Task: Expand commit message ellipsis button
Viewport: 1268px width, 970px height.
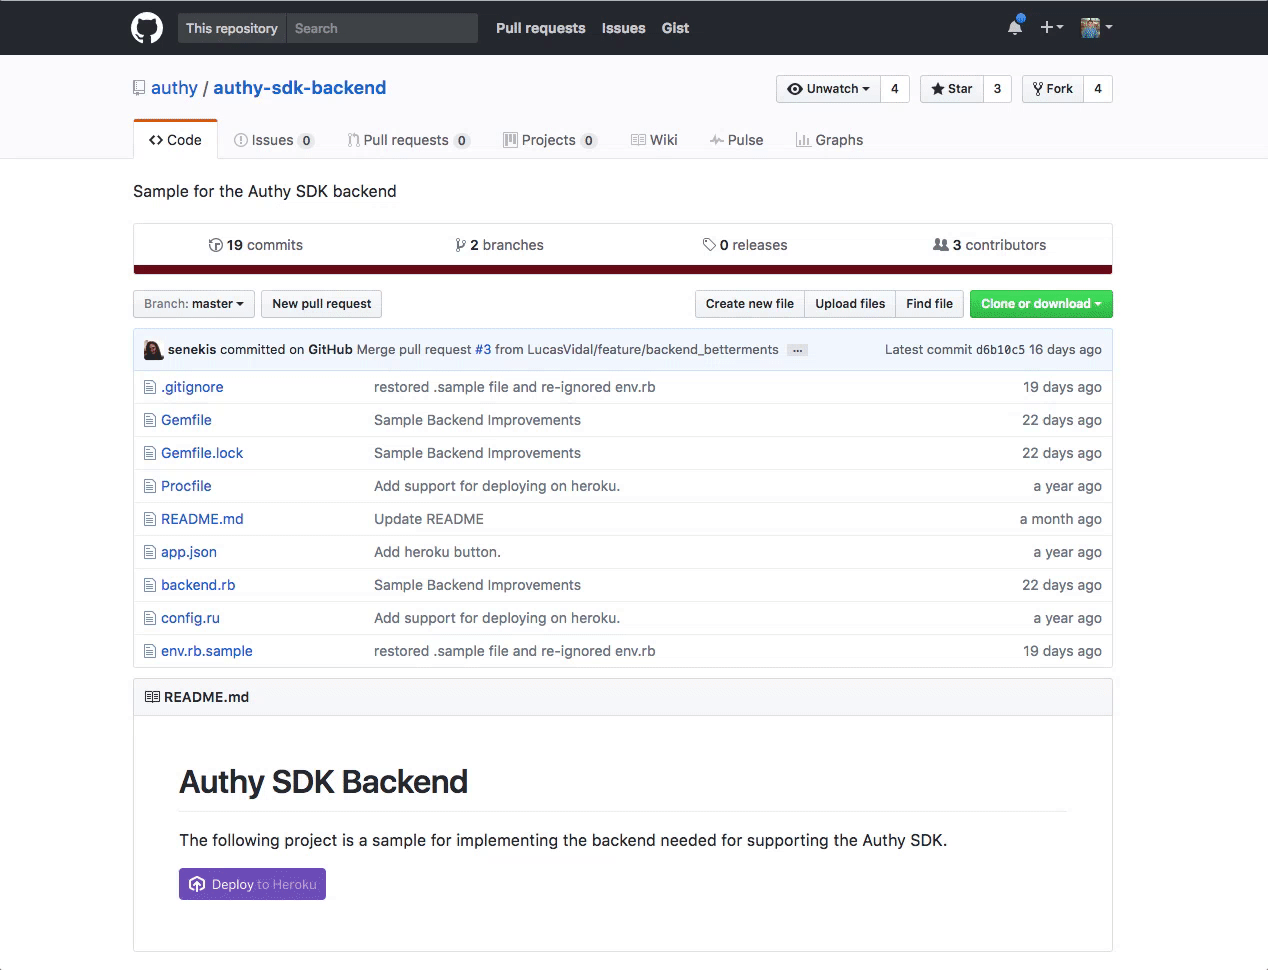Action: 797,350
